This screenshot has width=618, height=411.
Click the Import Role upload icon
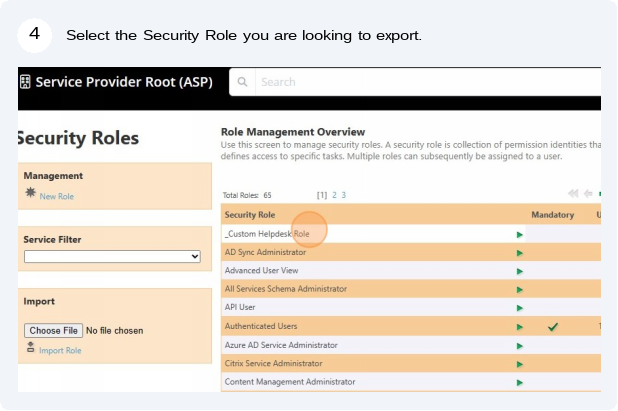point(30,347)
